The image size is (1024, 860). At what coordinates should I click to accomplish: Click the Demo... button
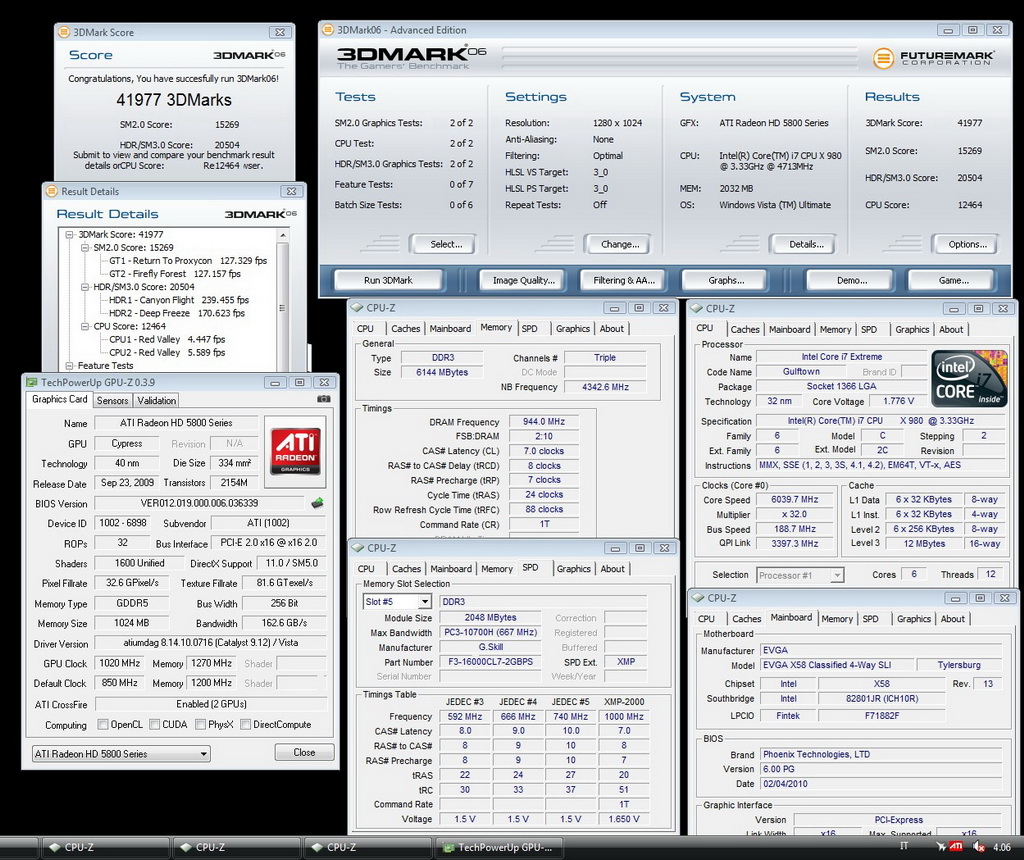[852, 280]
